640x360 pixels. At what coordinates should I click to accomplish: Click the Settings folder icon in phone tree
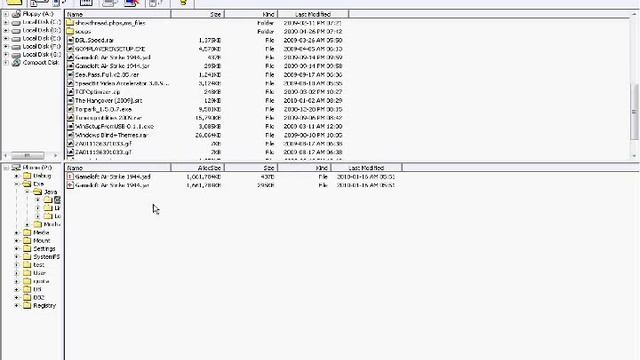tap(27, 249)
